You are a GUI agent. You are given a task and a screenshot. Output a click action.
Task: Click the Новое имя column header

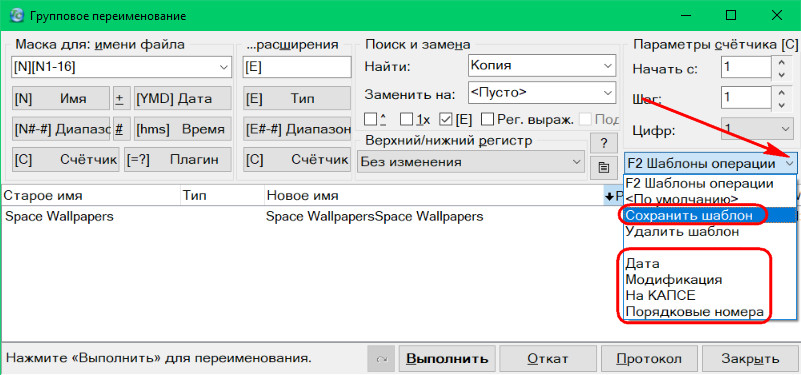pyautogui.click(x=434, y=196)
